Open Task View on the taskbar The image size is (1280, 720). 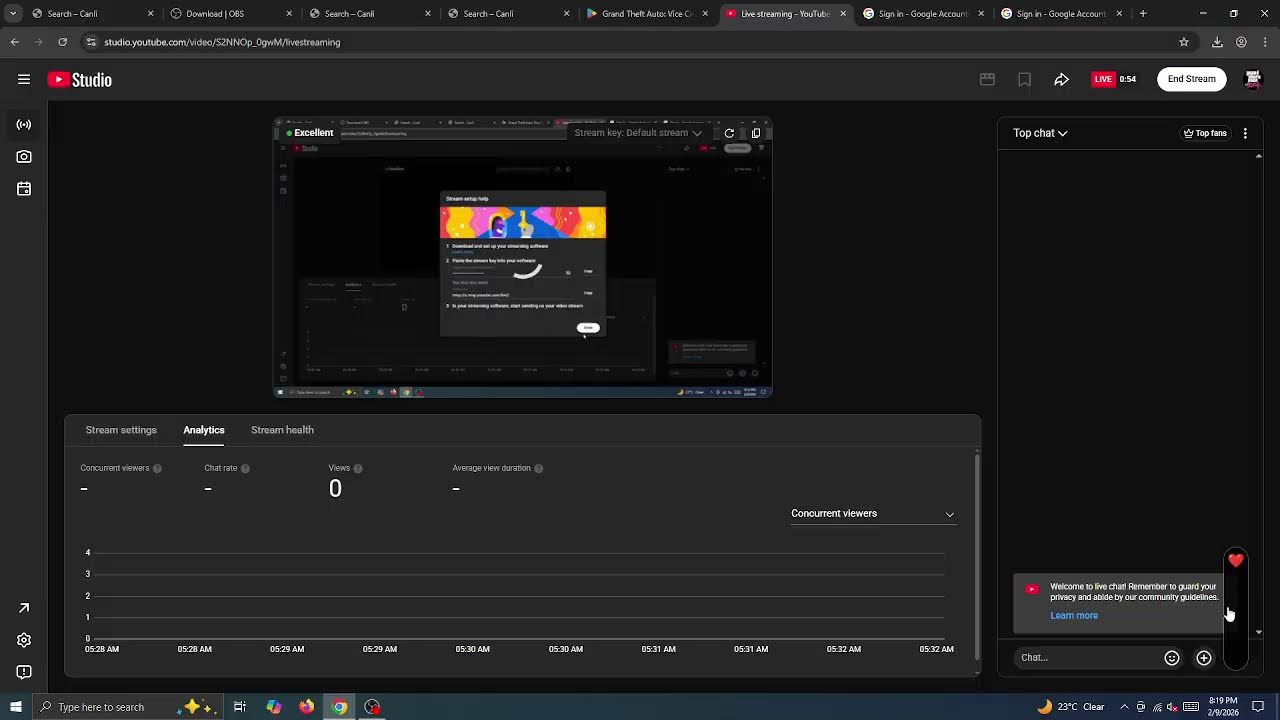[x=240, y=707]
